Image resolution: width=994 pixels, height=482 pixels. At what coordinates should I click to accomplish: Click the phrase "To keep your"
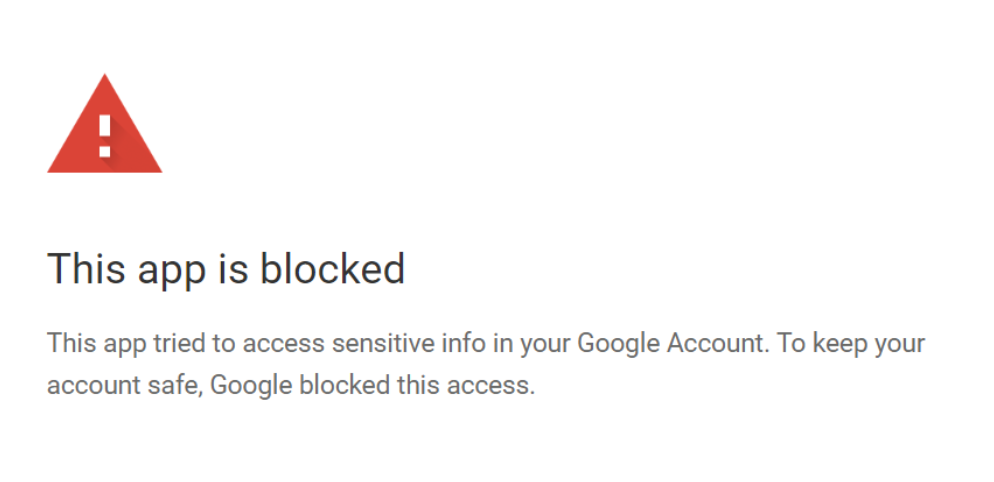(x=851, y=344)
